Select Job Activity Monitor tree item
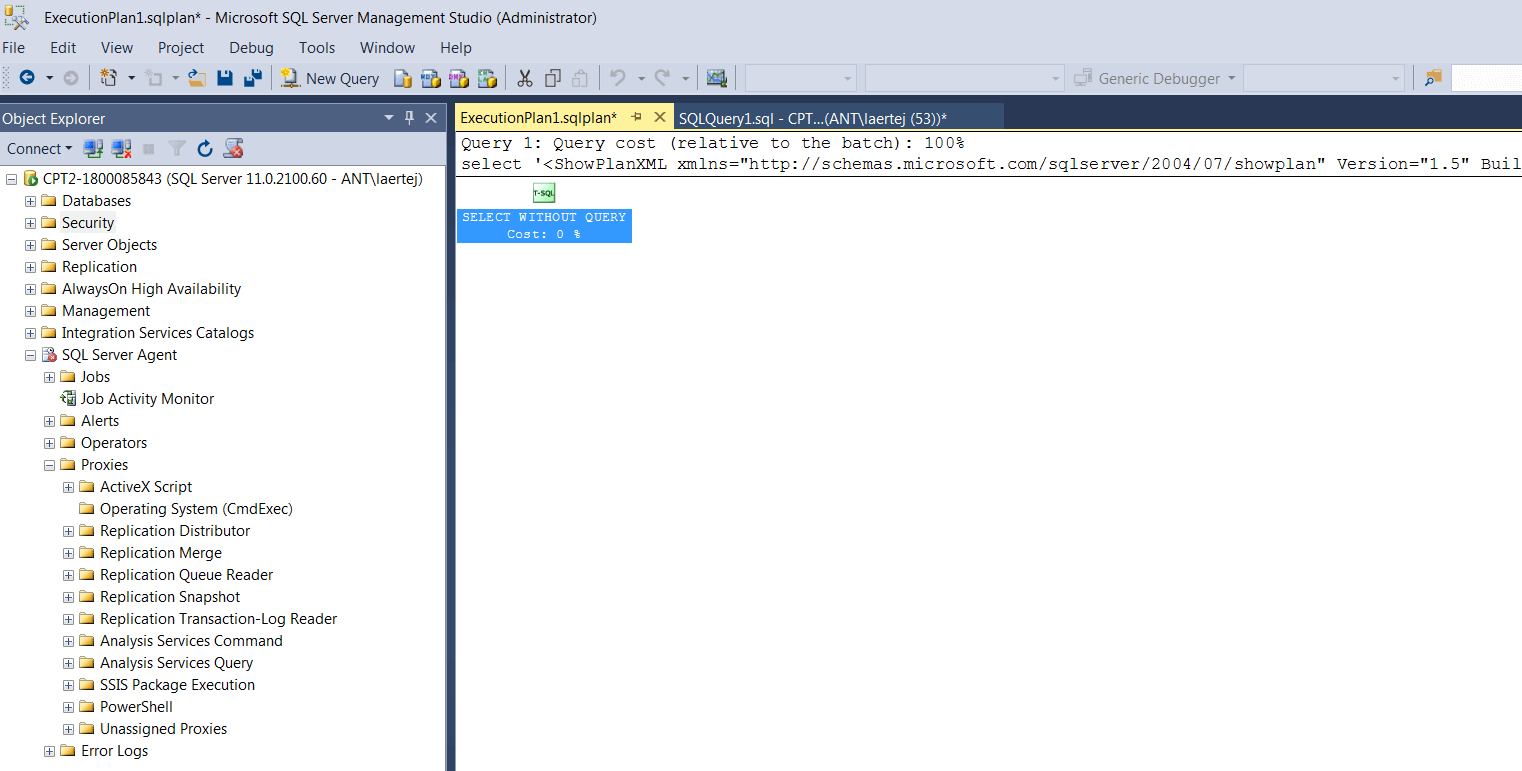Image resolution: width=1522 pixels, height=771 pixels. coord(147,399)
